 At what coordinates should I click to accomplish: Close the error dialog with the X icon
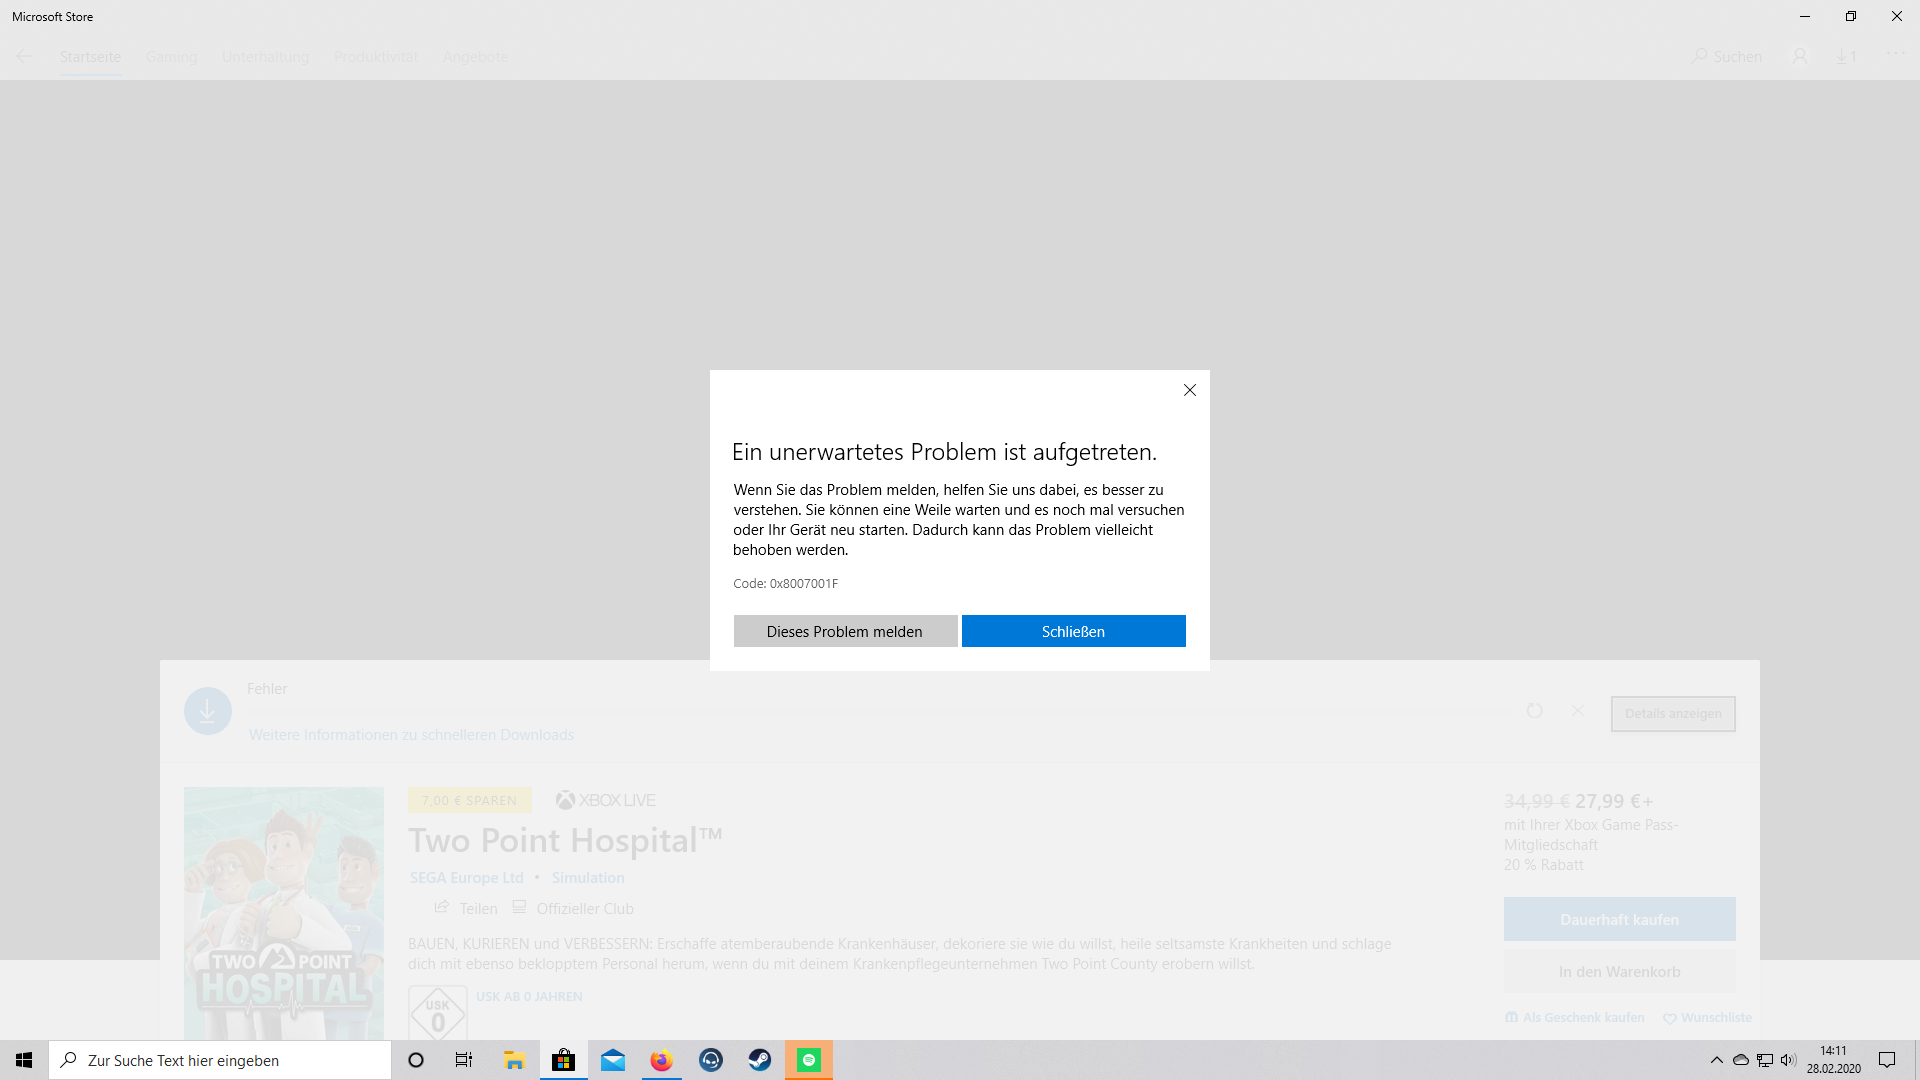pos(1190,390)
